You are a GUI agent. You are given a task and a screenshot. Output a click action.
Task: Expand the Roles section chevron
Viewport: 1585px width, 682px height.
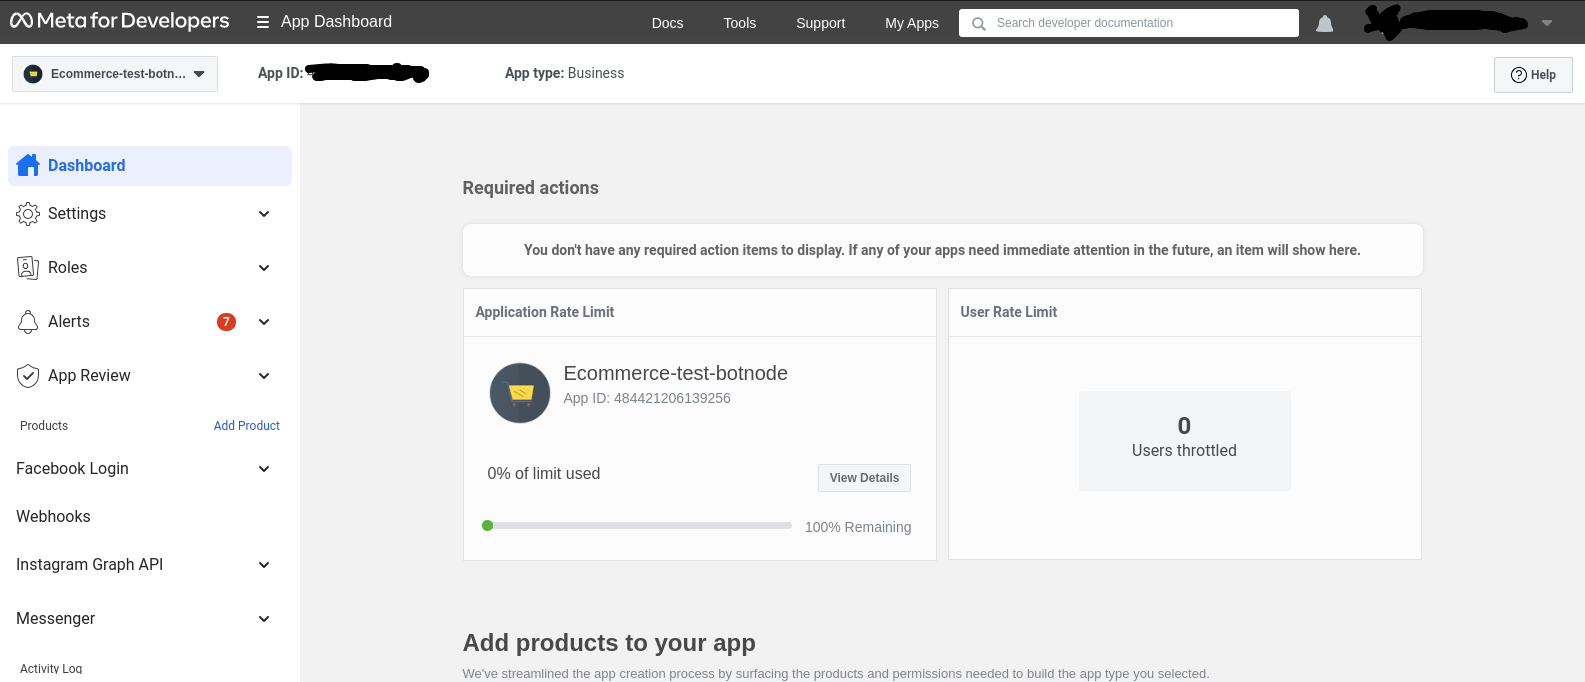click(x=264, y=267)
